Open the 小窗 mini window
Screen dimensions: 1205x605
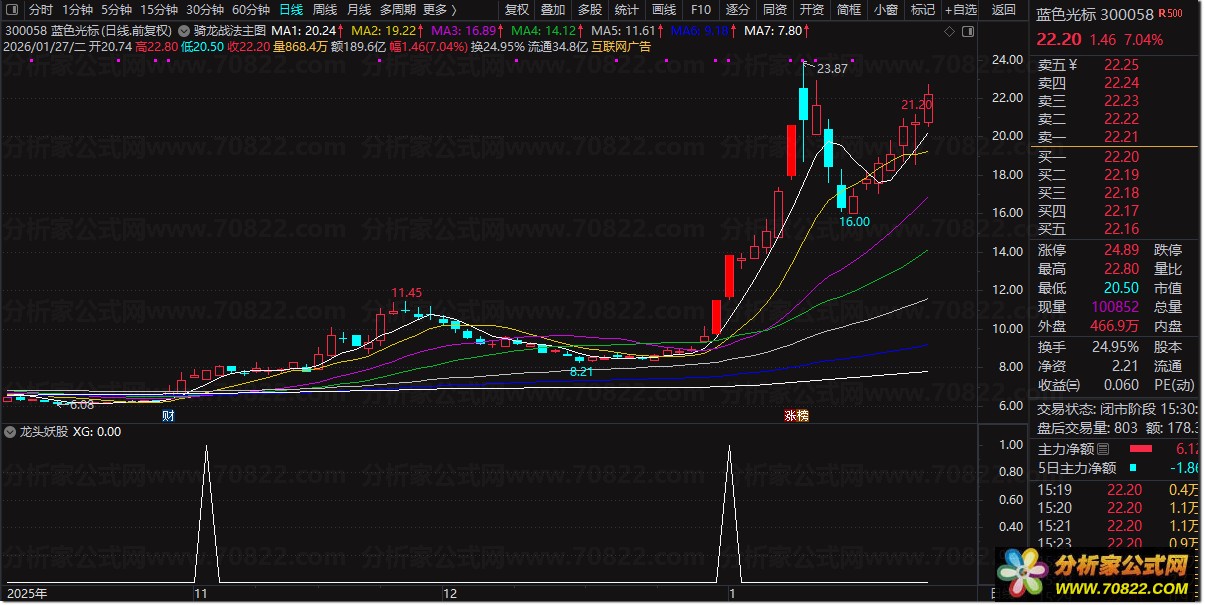coord(886,9)
